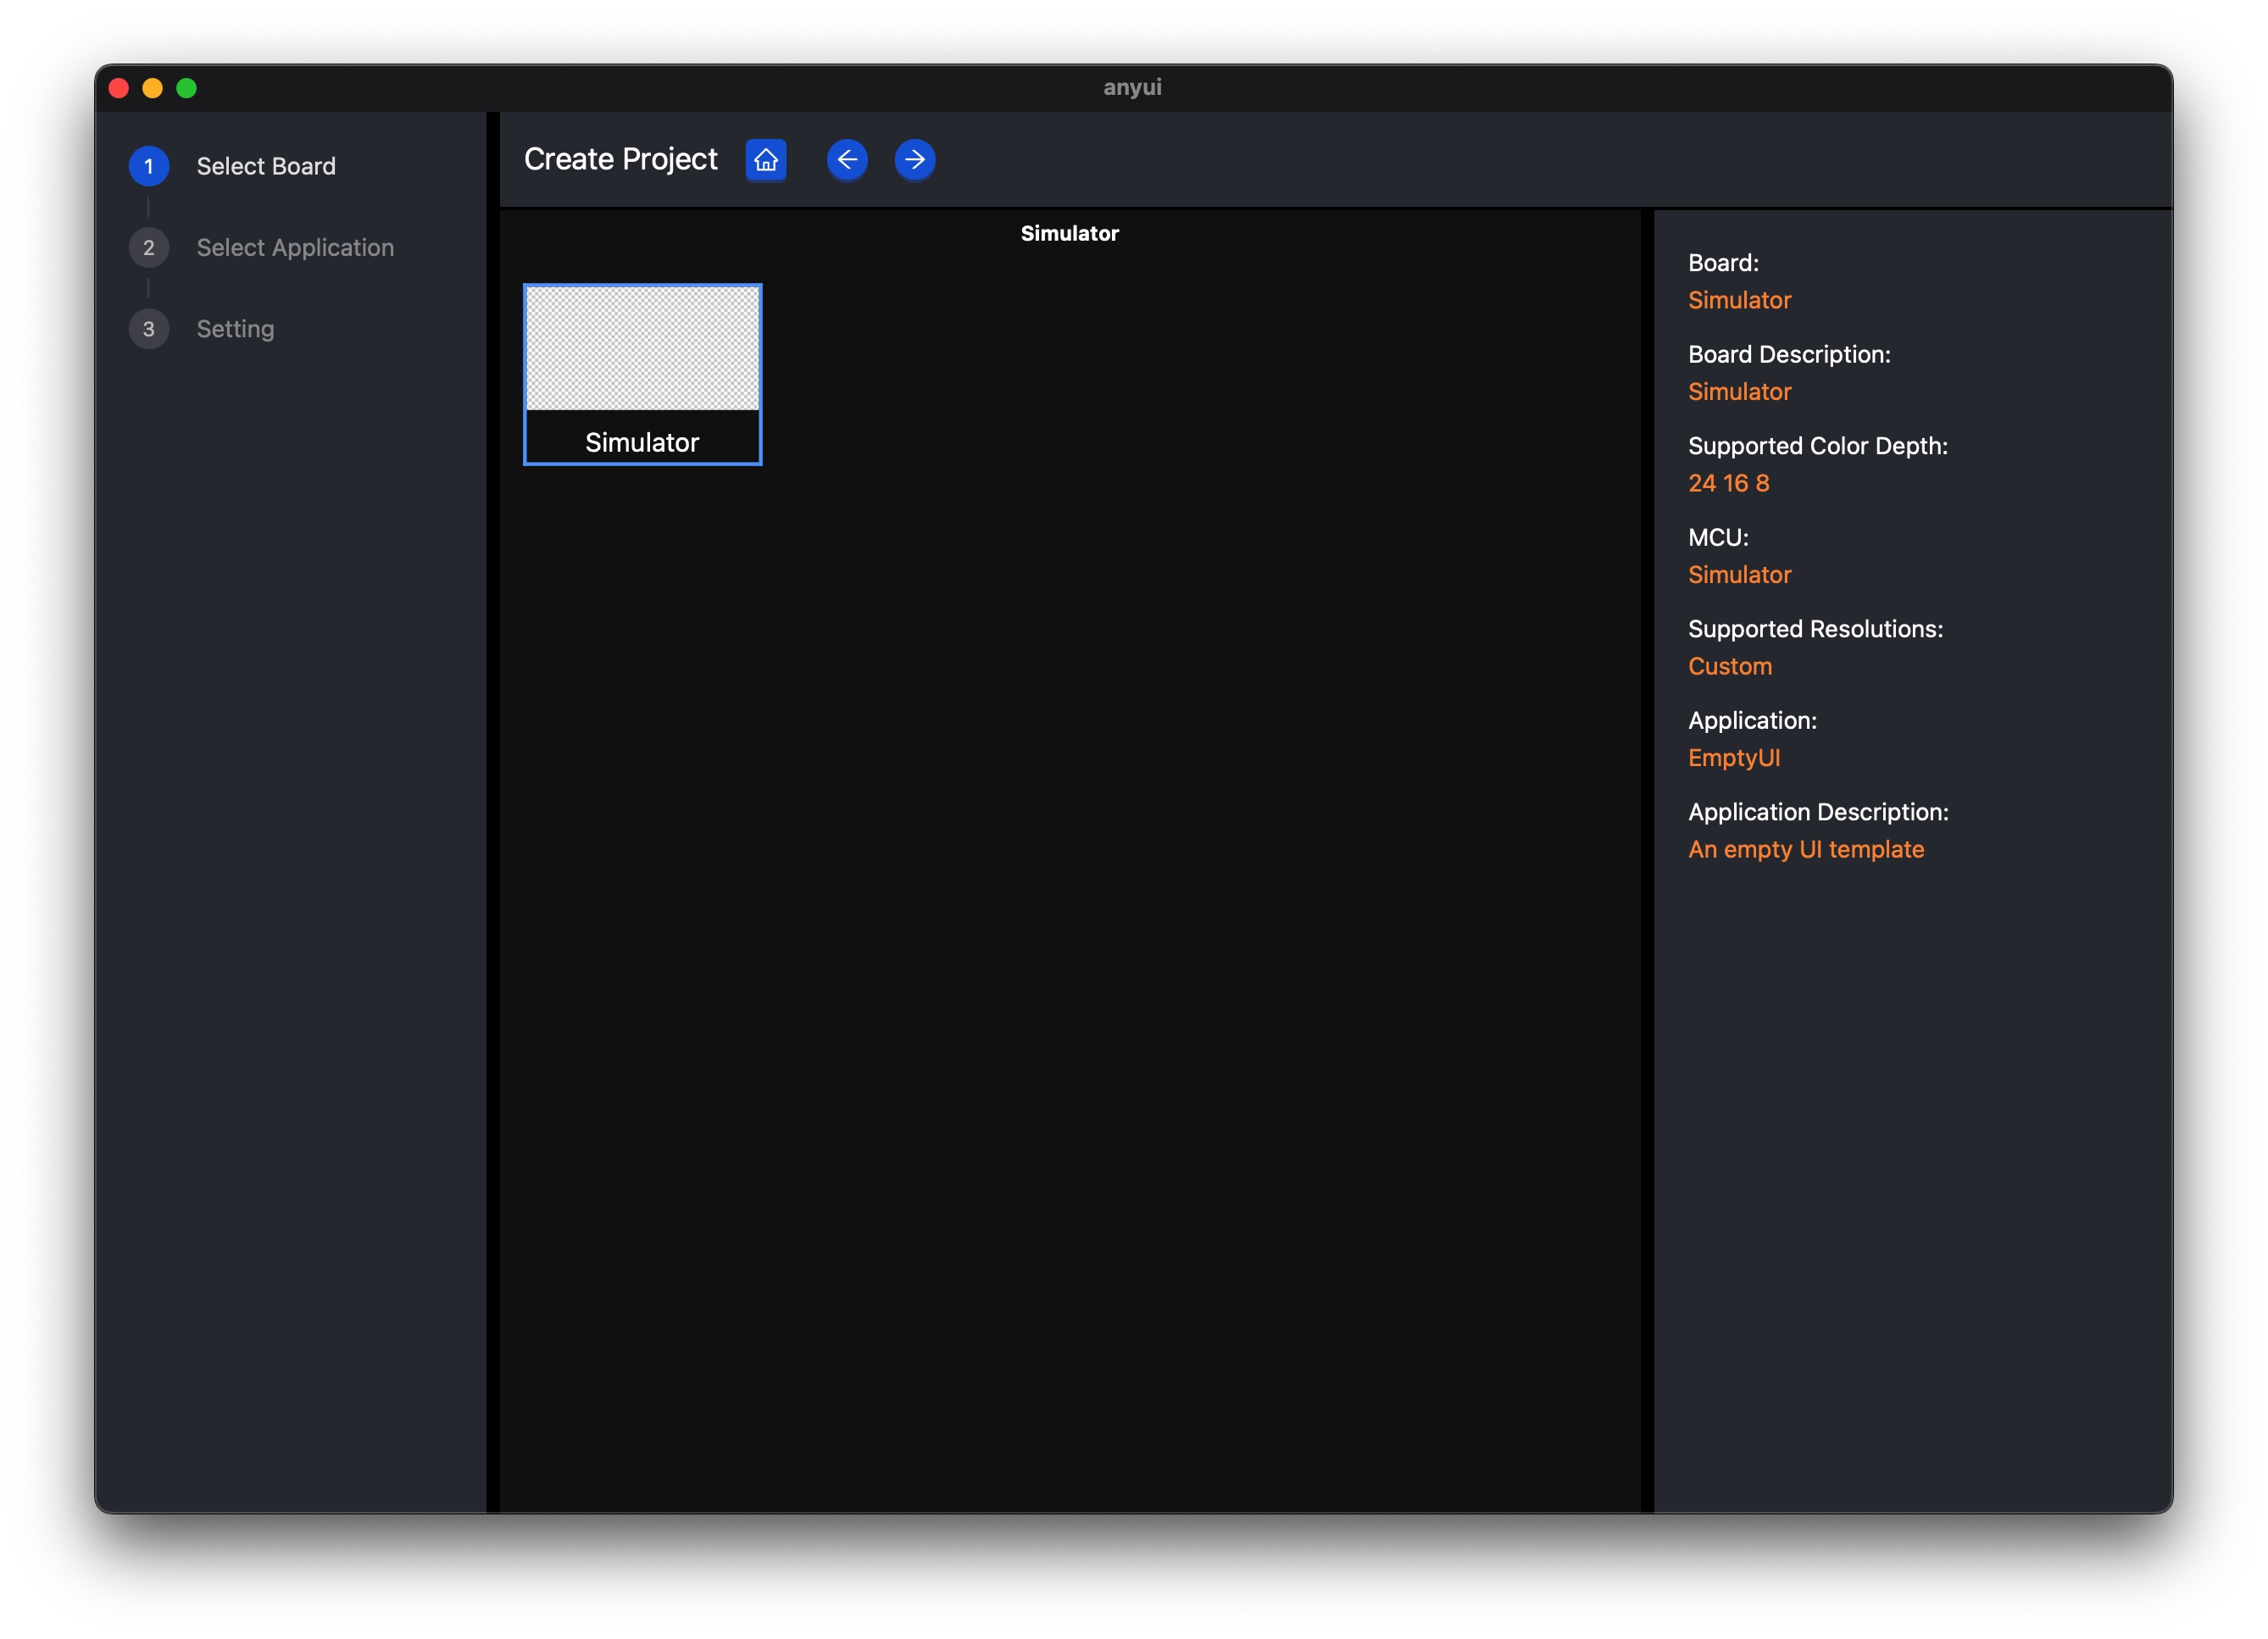Click the Simulator section heading

[1069, 233]
